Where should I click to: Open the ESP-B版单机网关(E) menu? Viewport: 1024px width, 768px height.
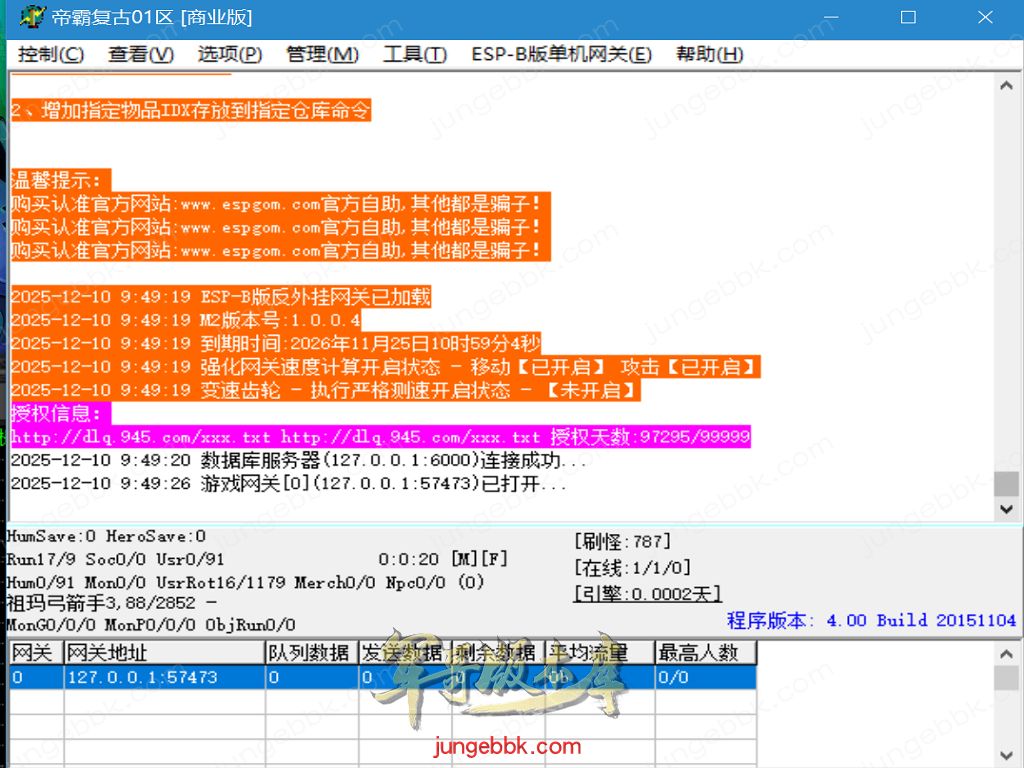(x=561, y=54)
